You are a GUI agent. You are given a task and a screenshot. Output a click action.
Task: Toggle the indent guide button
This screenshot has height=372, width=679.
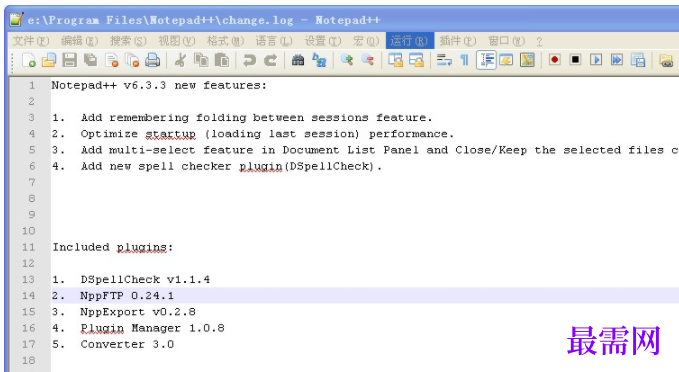coord(486,60)
